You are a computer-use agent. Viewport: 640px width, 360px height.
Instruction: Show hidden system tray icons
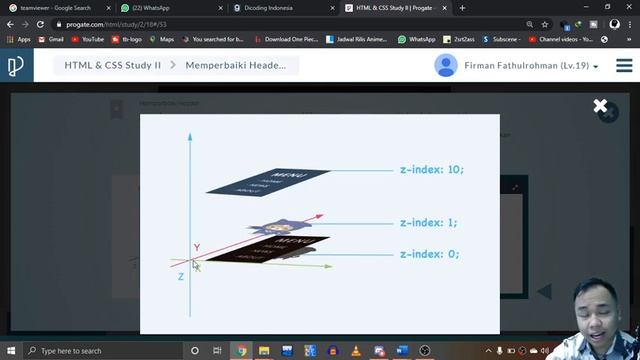point(488,351)
